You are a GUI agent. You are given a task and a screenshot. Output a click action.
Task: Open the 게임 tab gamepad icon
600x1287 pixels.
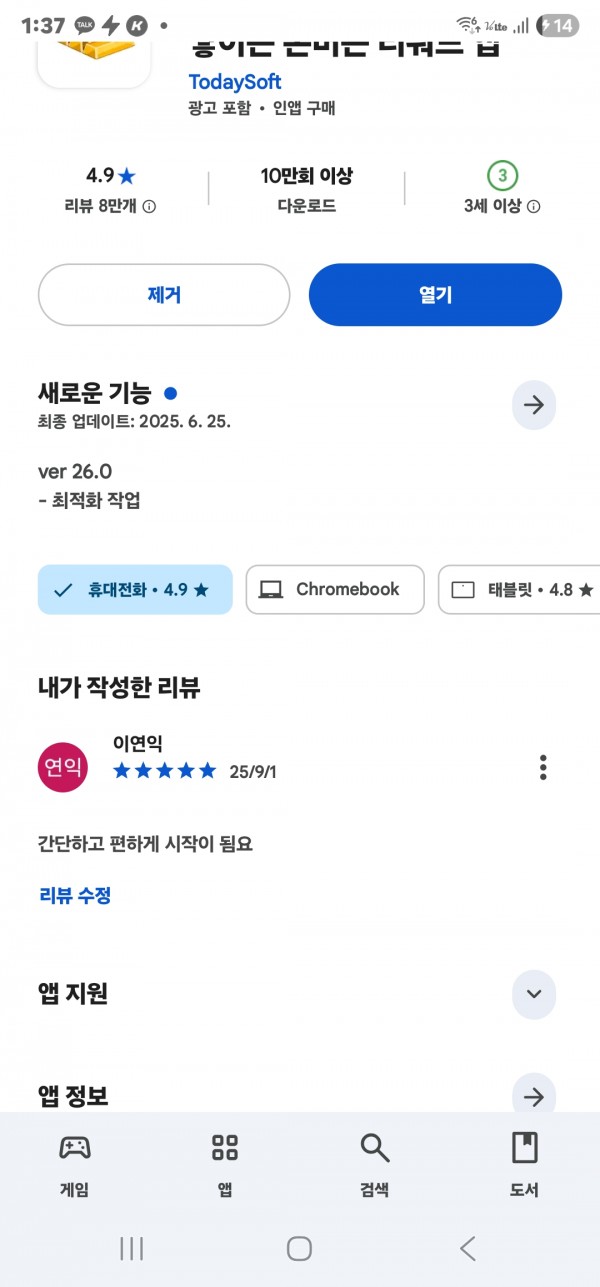click(75, 1148)
